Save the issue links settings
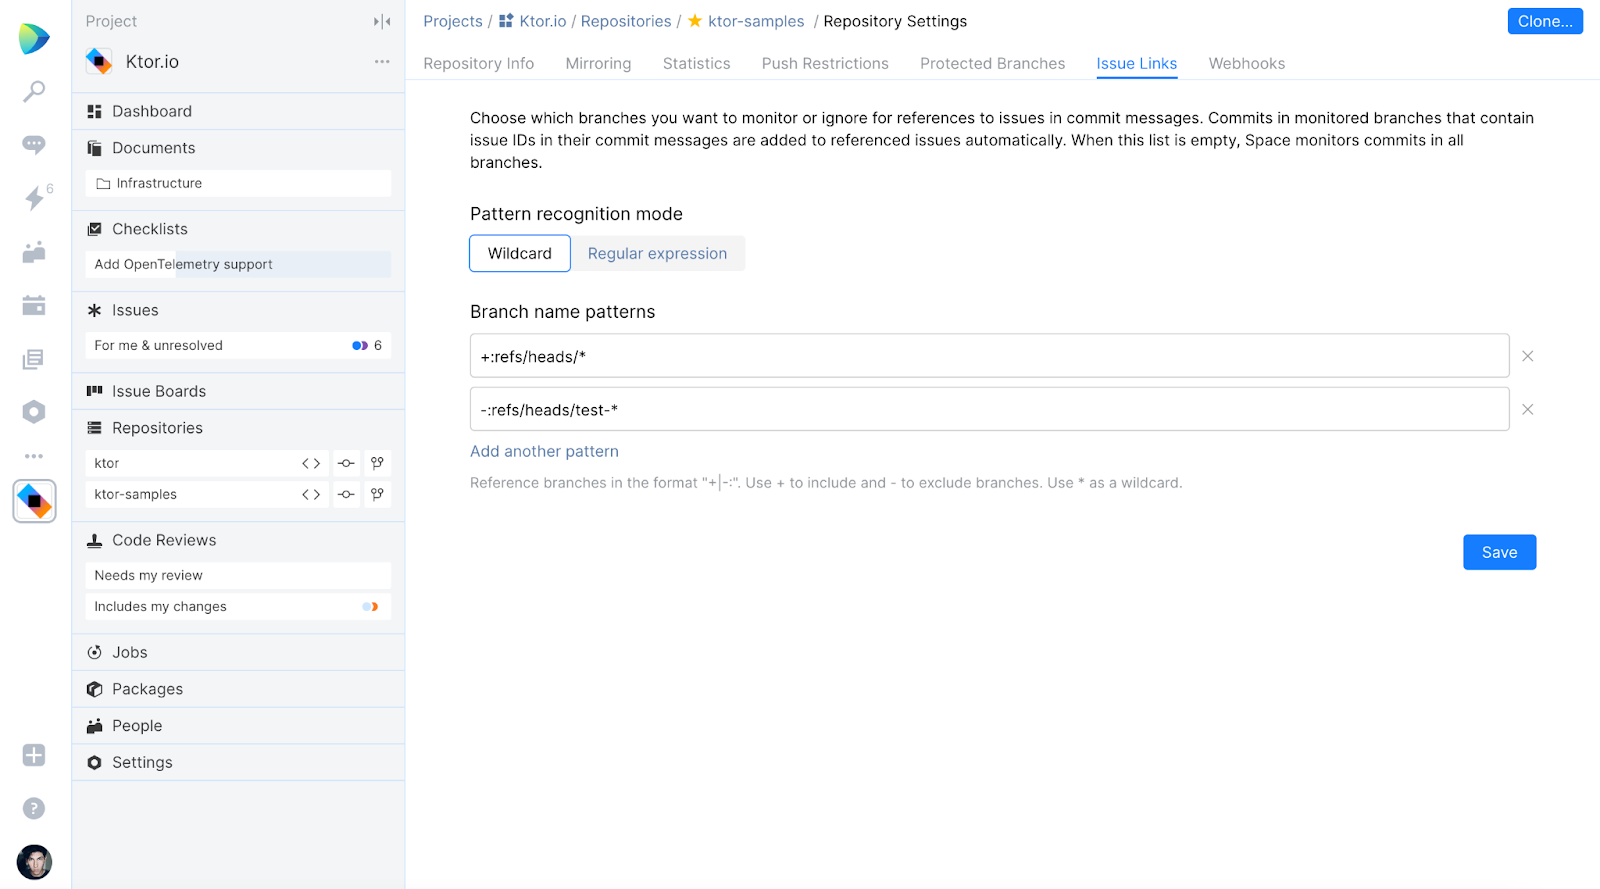Image resolution: width=1600 pixels, height=889 pixels. point(1500,552)
